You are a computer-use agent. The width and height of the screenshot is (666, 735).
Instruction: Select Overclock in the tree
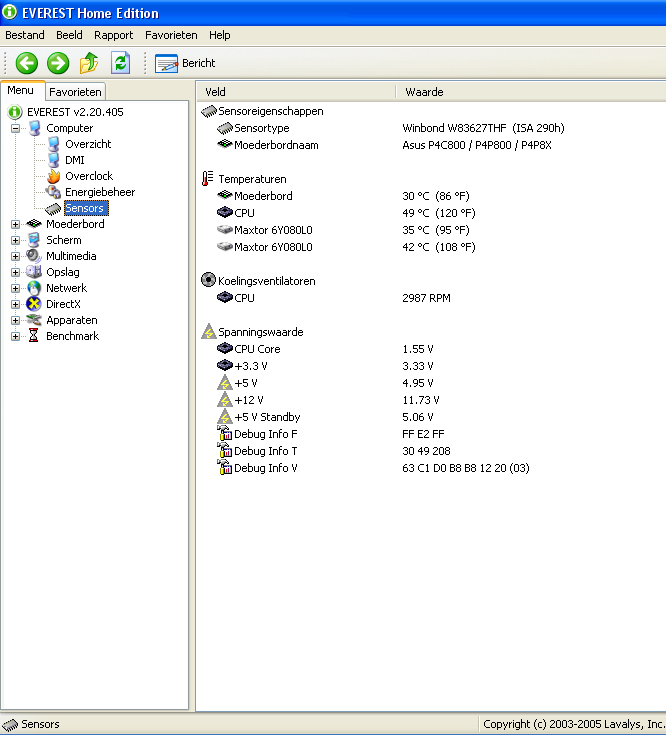pos(89,176)
